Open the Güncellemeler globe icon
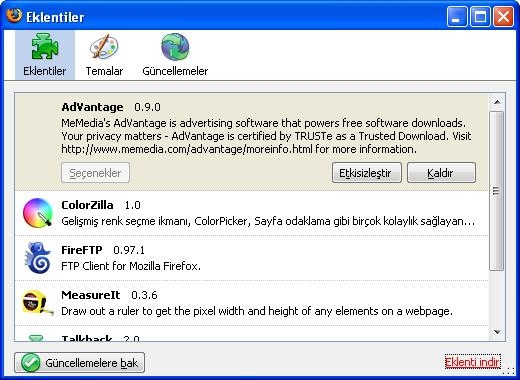The height and width of the screenshot is (380, 520). click(x=175, y=47)
